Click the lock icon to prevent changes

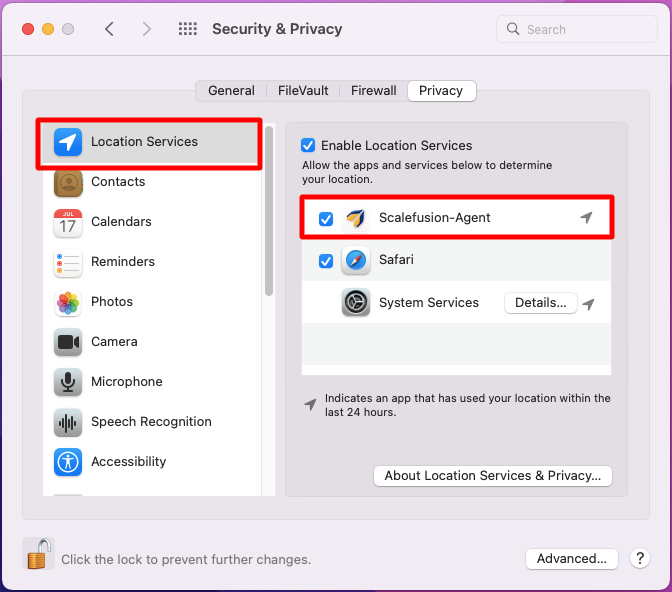pyautogui.click(x=38, y=555)
